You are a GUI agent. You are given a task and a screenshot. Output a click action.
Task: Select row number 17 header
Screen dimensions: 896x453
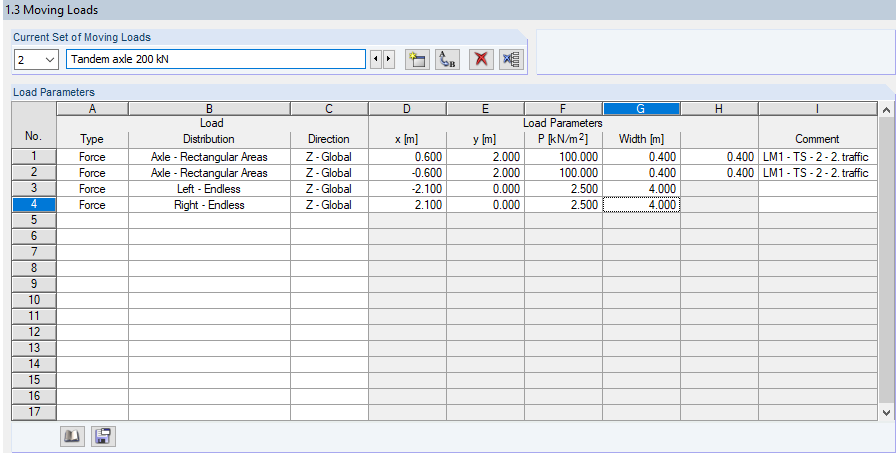(x=34, y=412)
